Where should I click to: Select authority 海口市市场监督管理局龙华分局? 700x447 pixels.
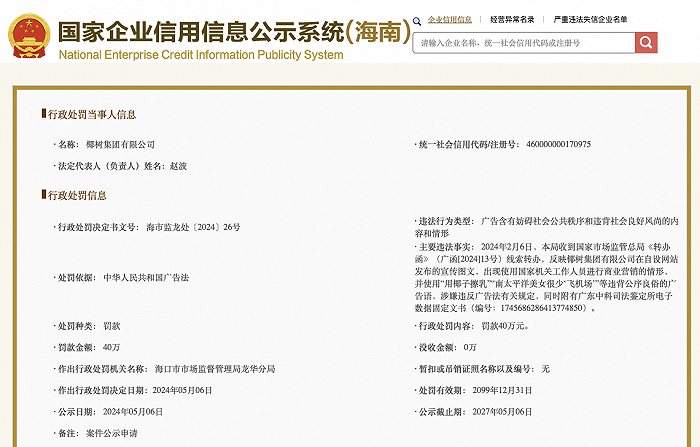click(x=215, y=369)
